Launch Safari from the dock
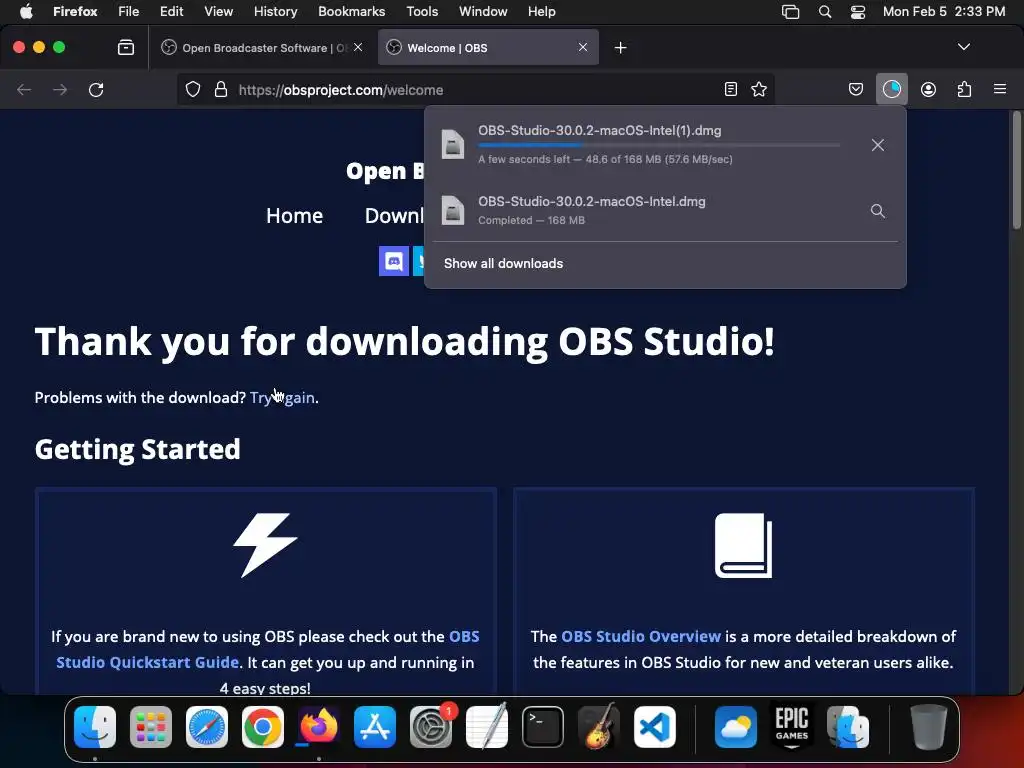Screen dimensions: 1024x768 [206, 727]
